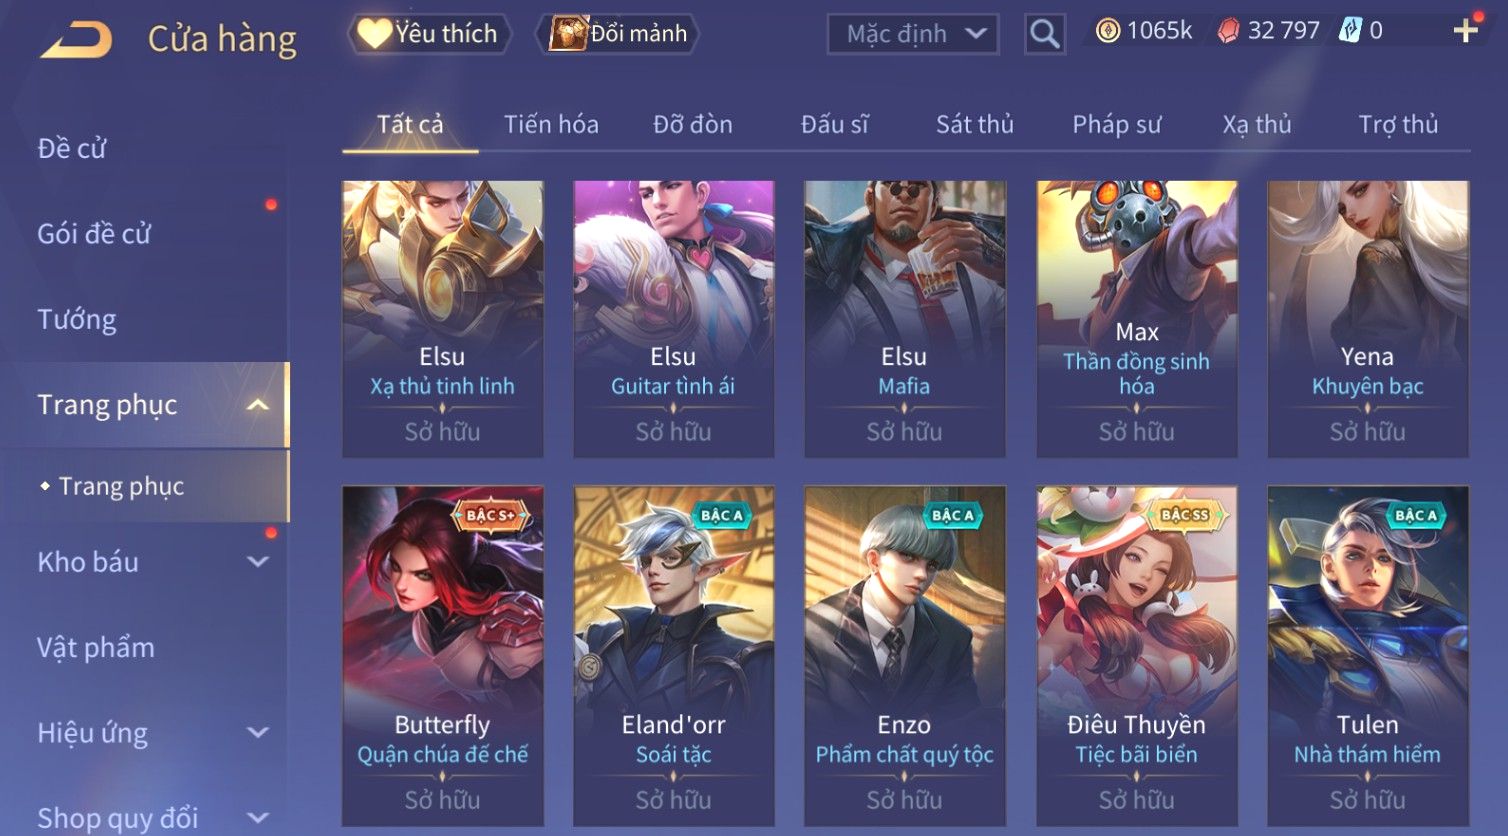Open Gói đề cử in sidebar
Viewport: 1508px width, 836px height.
[94, 234]
